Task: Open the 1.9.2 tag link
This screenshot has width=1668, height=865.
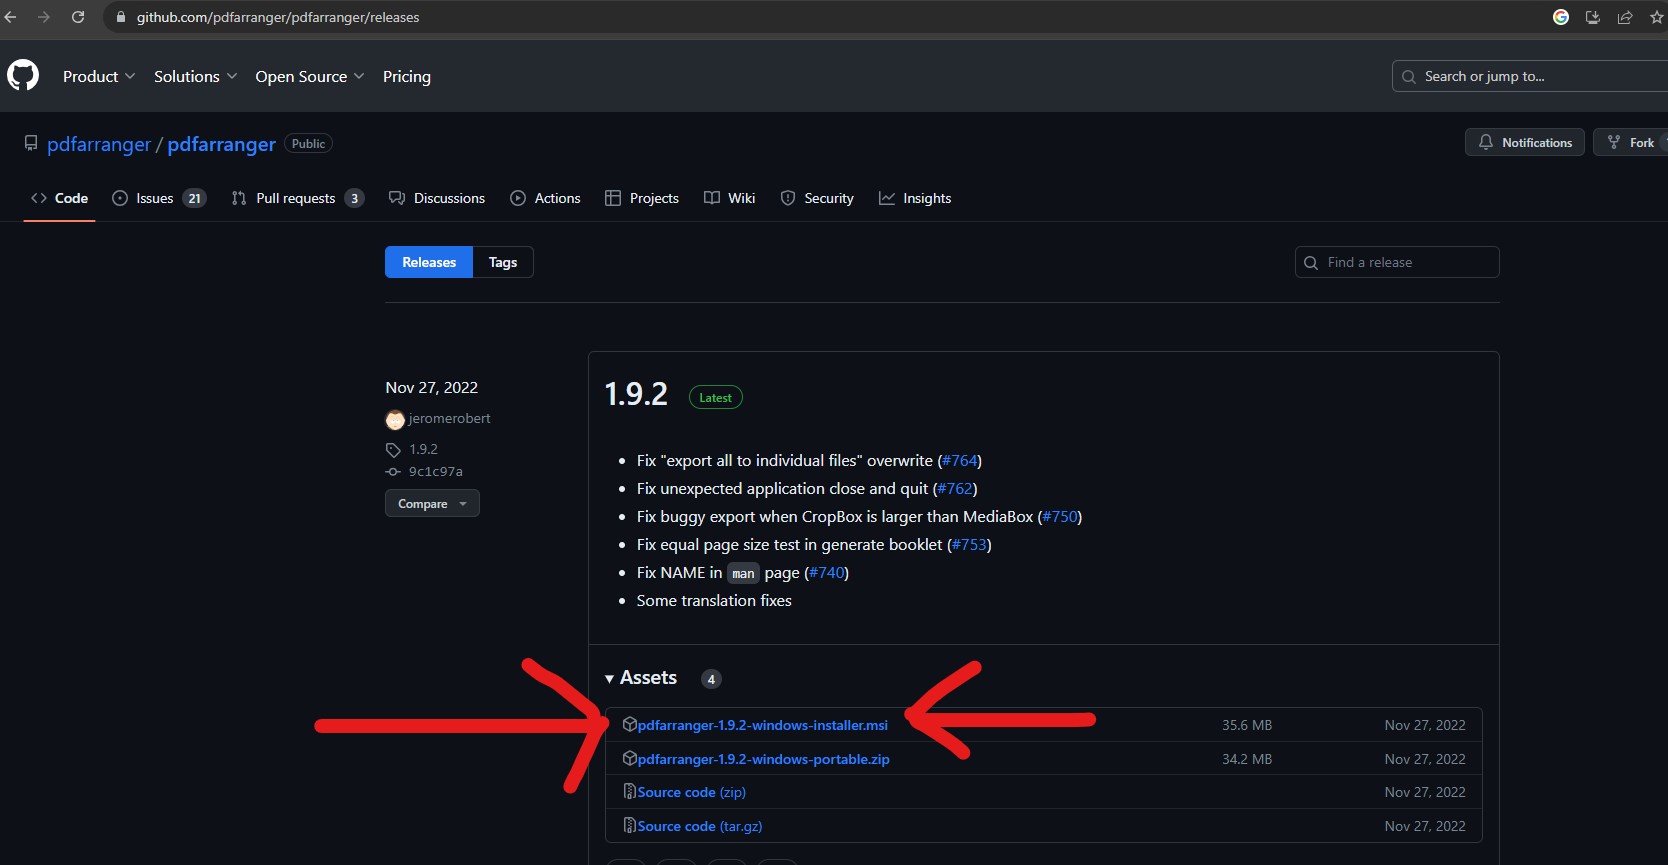Action: click(x=423, y=449)
